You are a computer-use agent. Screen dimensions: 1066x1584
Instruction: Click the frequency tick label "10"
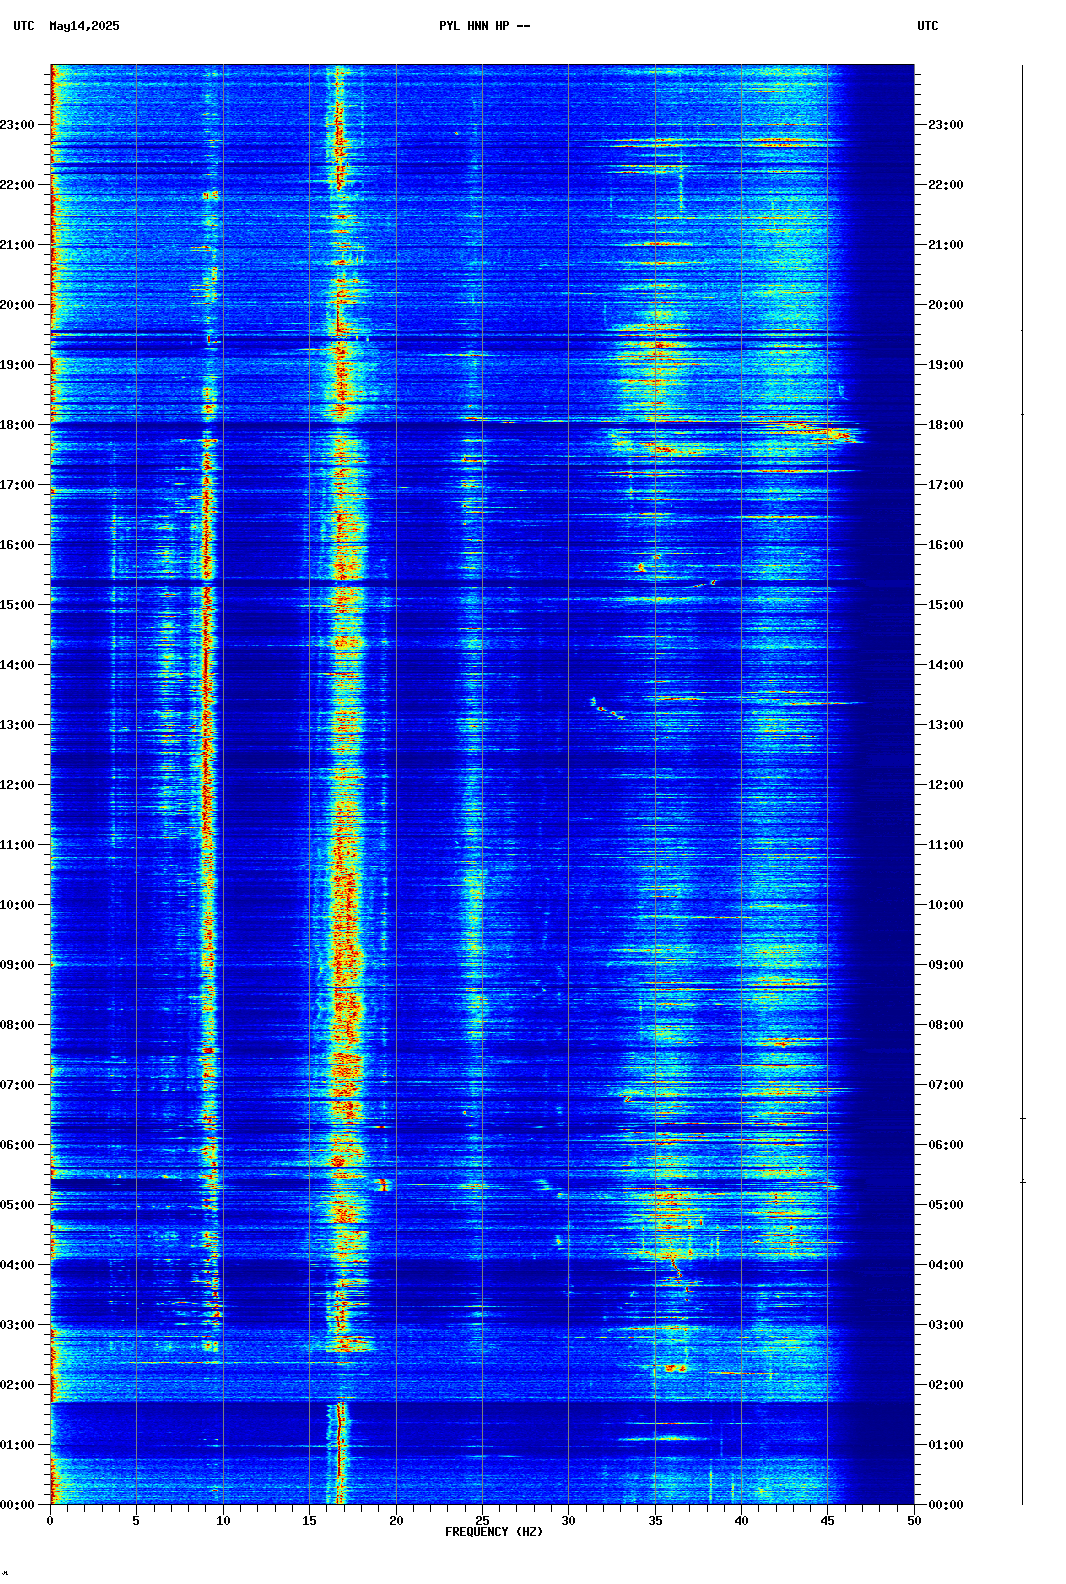coord(223,1521)
